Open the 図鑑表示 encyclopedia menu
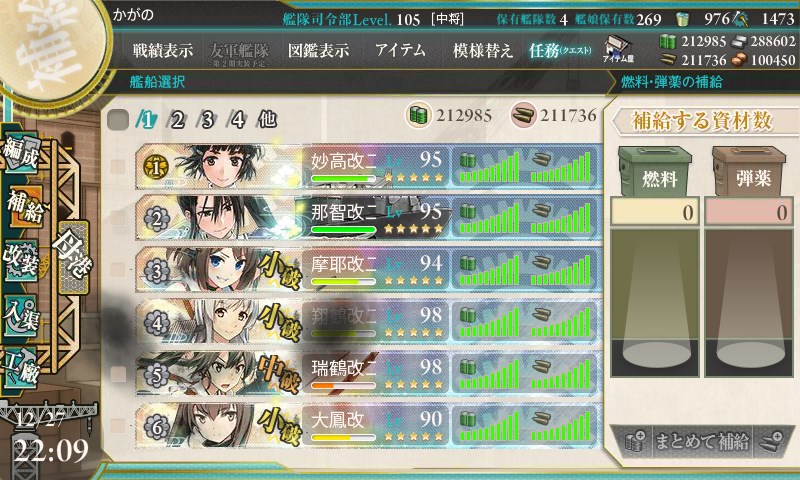Screen dimensions: 800x480 tap(318, 50)
